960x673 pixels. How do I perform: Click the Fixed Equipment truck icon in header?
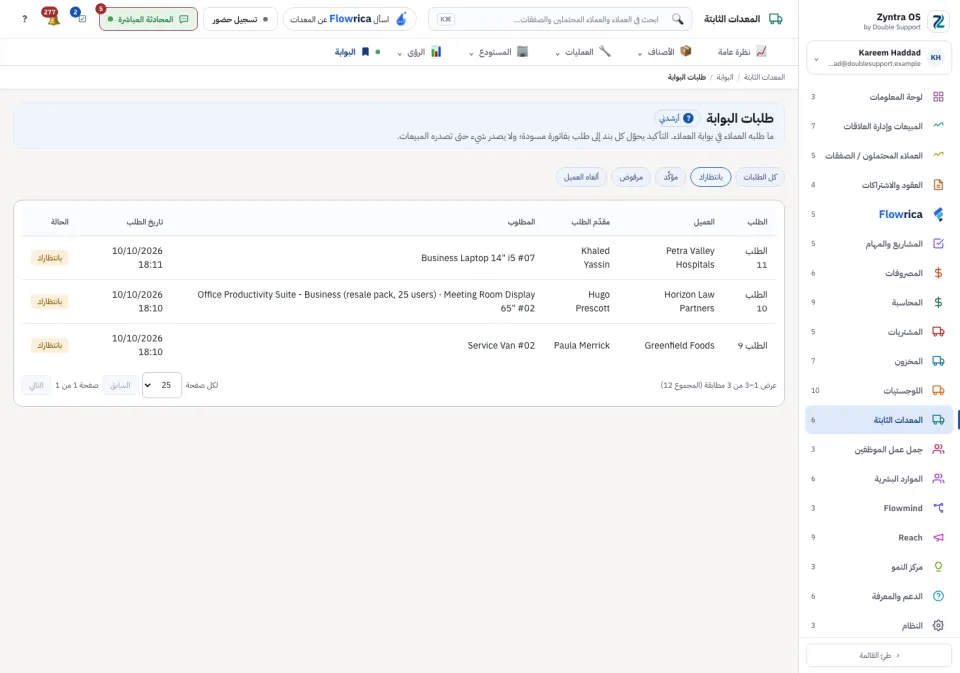click(x=775, y=19)
